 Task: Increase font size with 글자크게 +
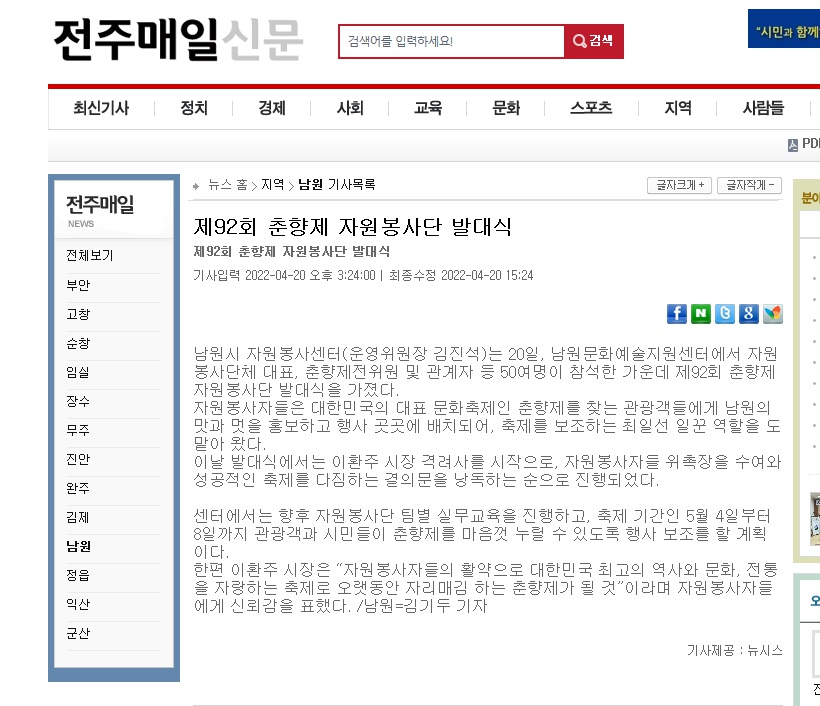[x=680, y=185]
